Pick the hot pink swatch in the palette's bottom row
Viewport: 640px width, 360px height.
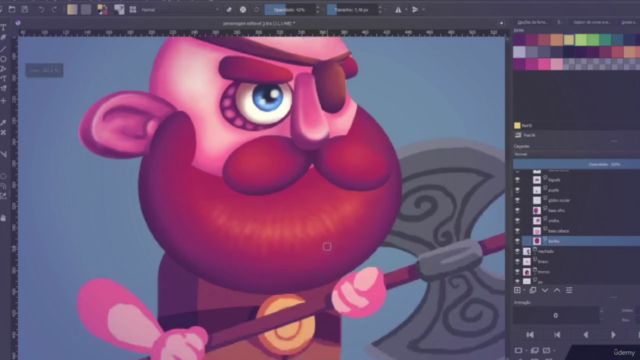[544, 64]
